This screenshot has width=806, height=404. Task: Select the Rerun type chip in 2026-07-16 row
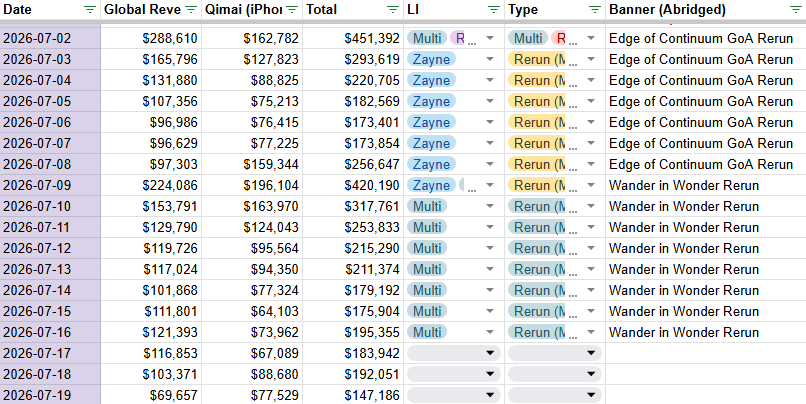point(537,333)
